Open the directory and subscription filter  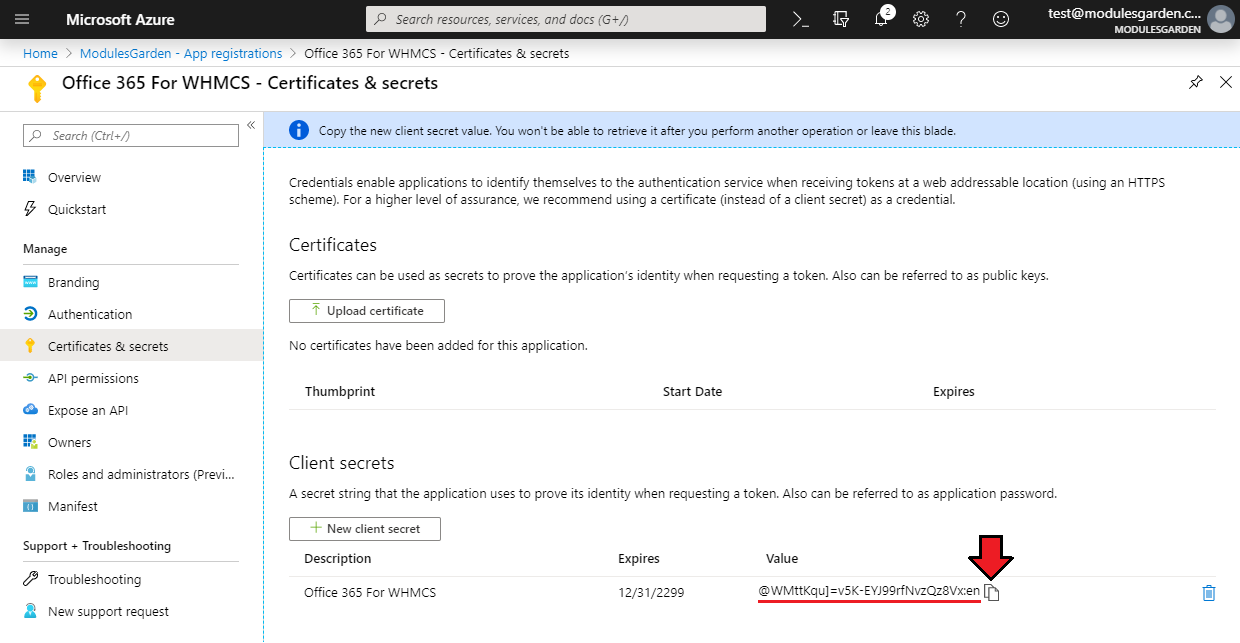point(840,19)
